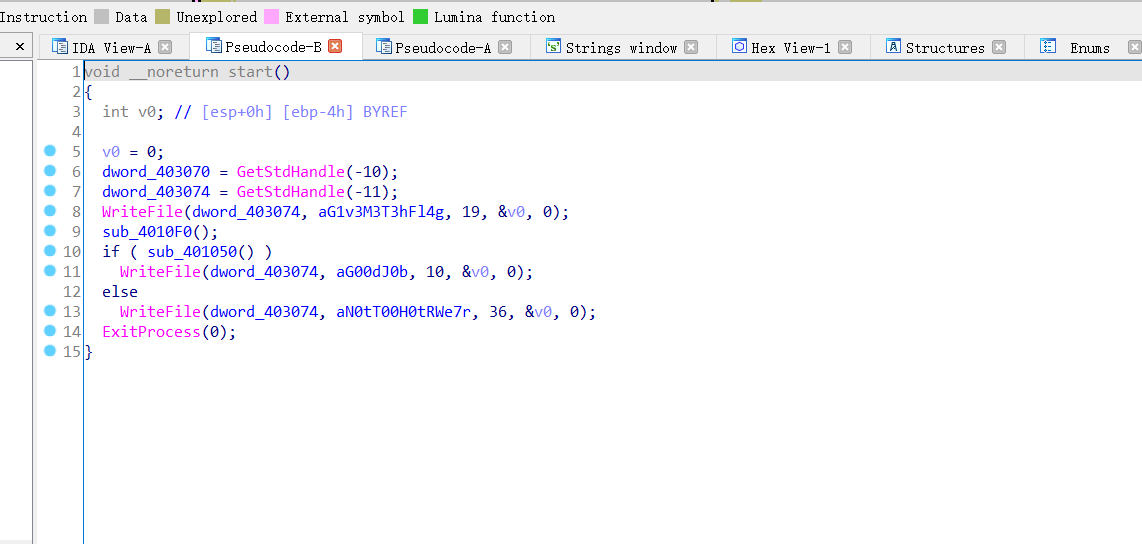Close the Strings window tab

click(690, 47)
